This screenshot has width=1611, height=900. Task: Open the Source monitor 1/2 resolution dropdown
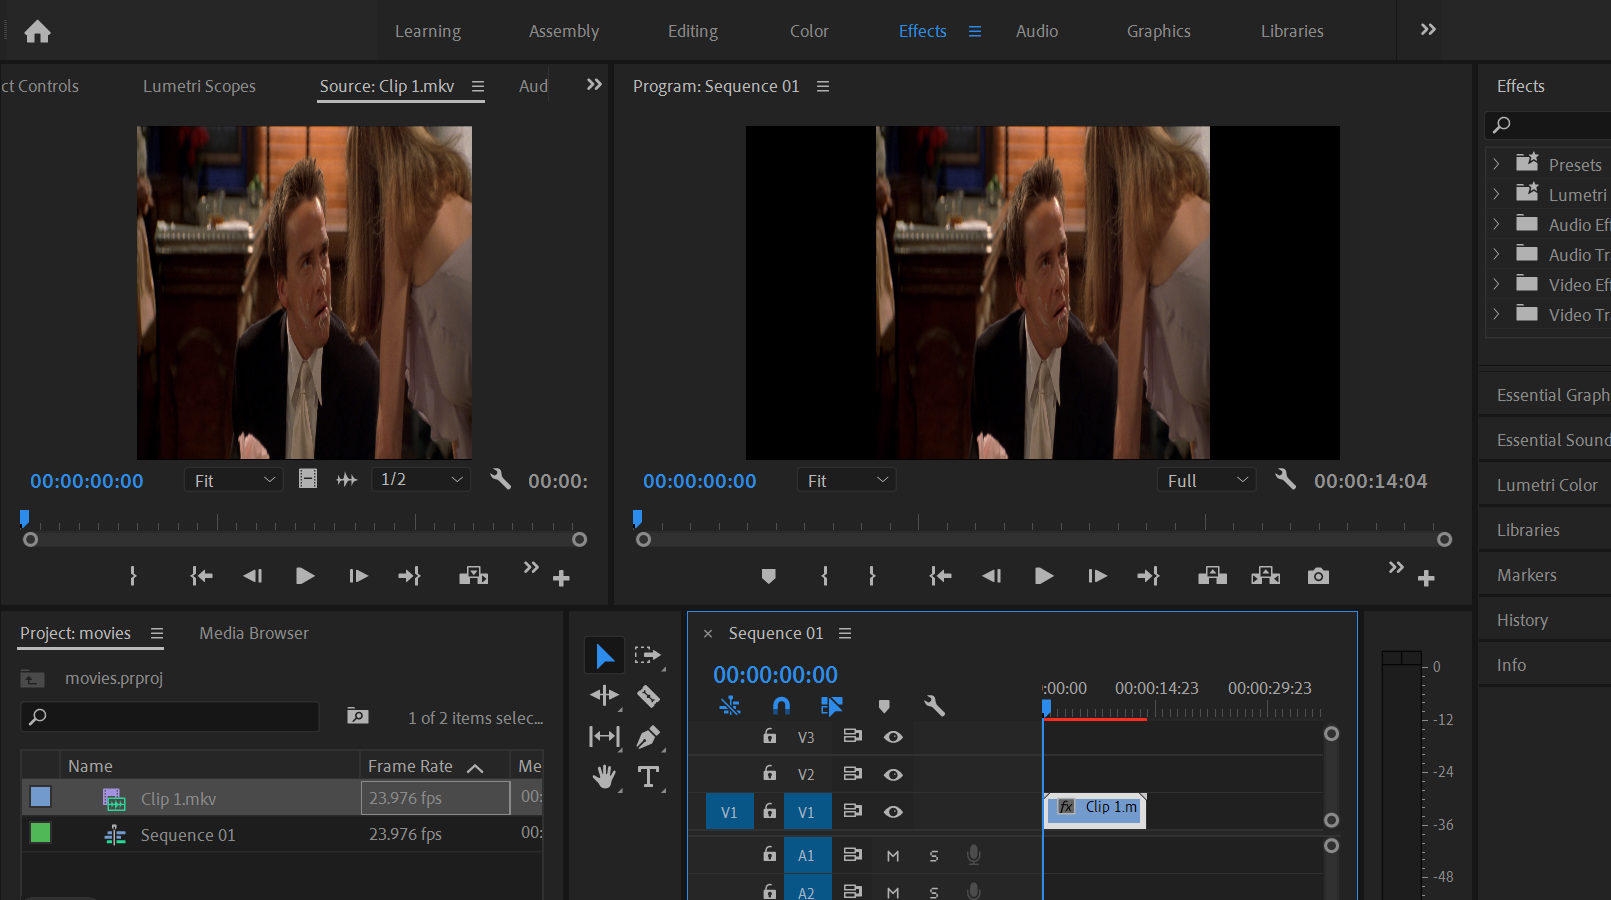(420, 480)
